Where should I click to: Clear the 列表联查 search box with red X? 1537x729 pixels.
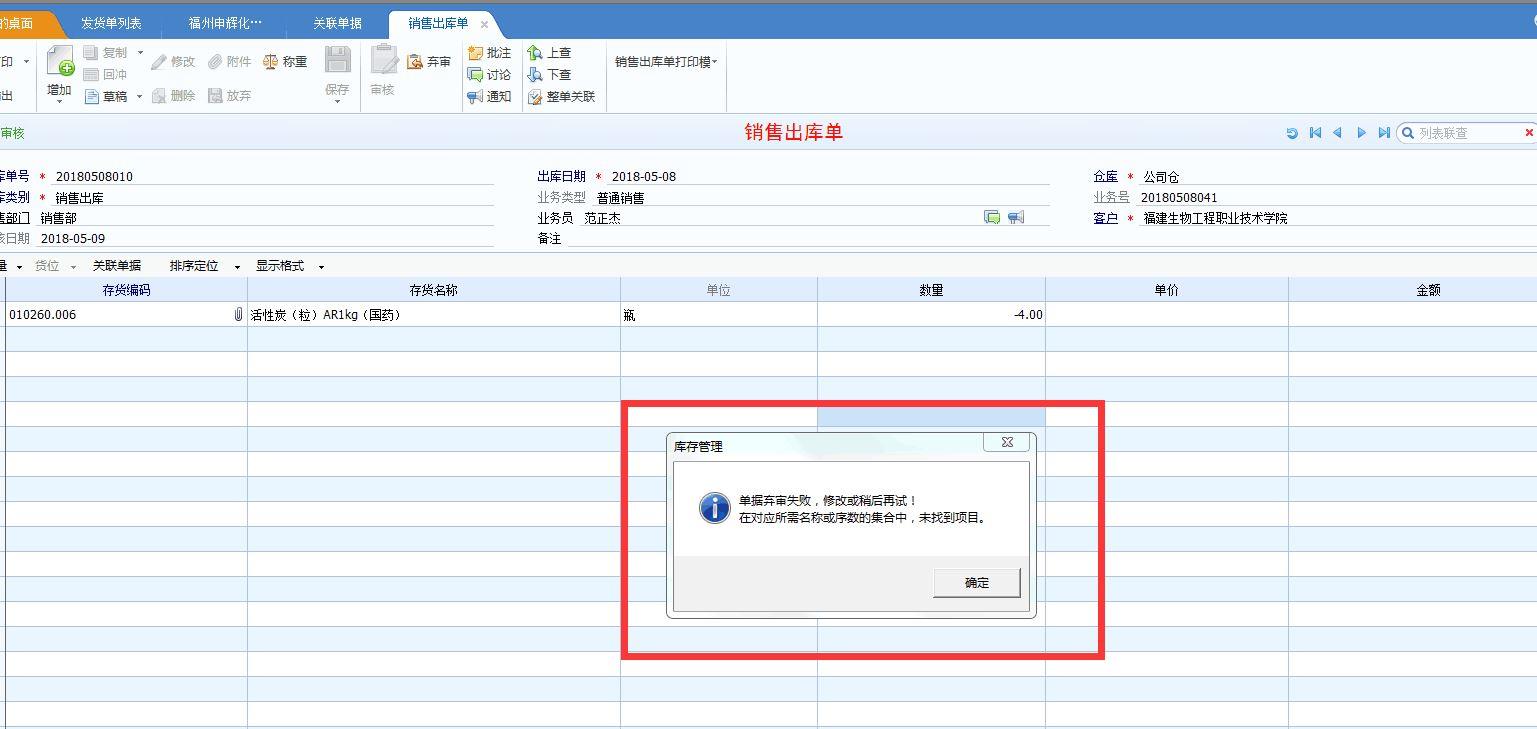pos(1528,132)
